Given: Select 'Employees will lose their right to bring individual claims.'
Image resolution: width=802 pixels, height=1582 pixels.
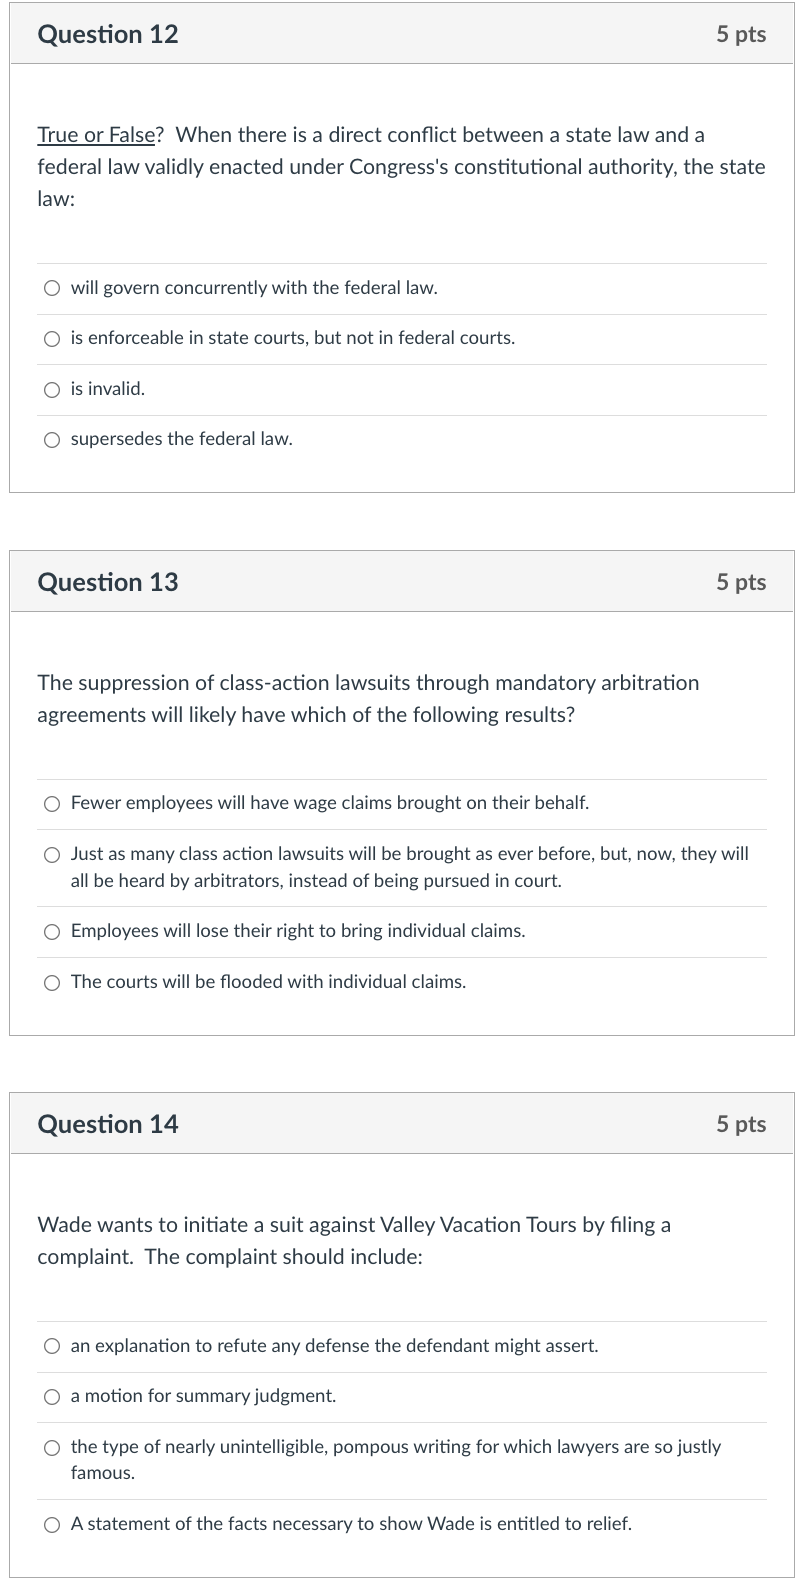Looking at the screenshot, I should [x=51, y=931].
